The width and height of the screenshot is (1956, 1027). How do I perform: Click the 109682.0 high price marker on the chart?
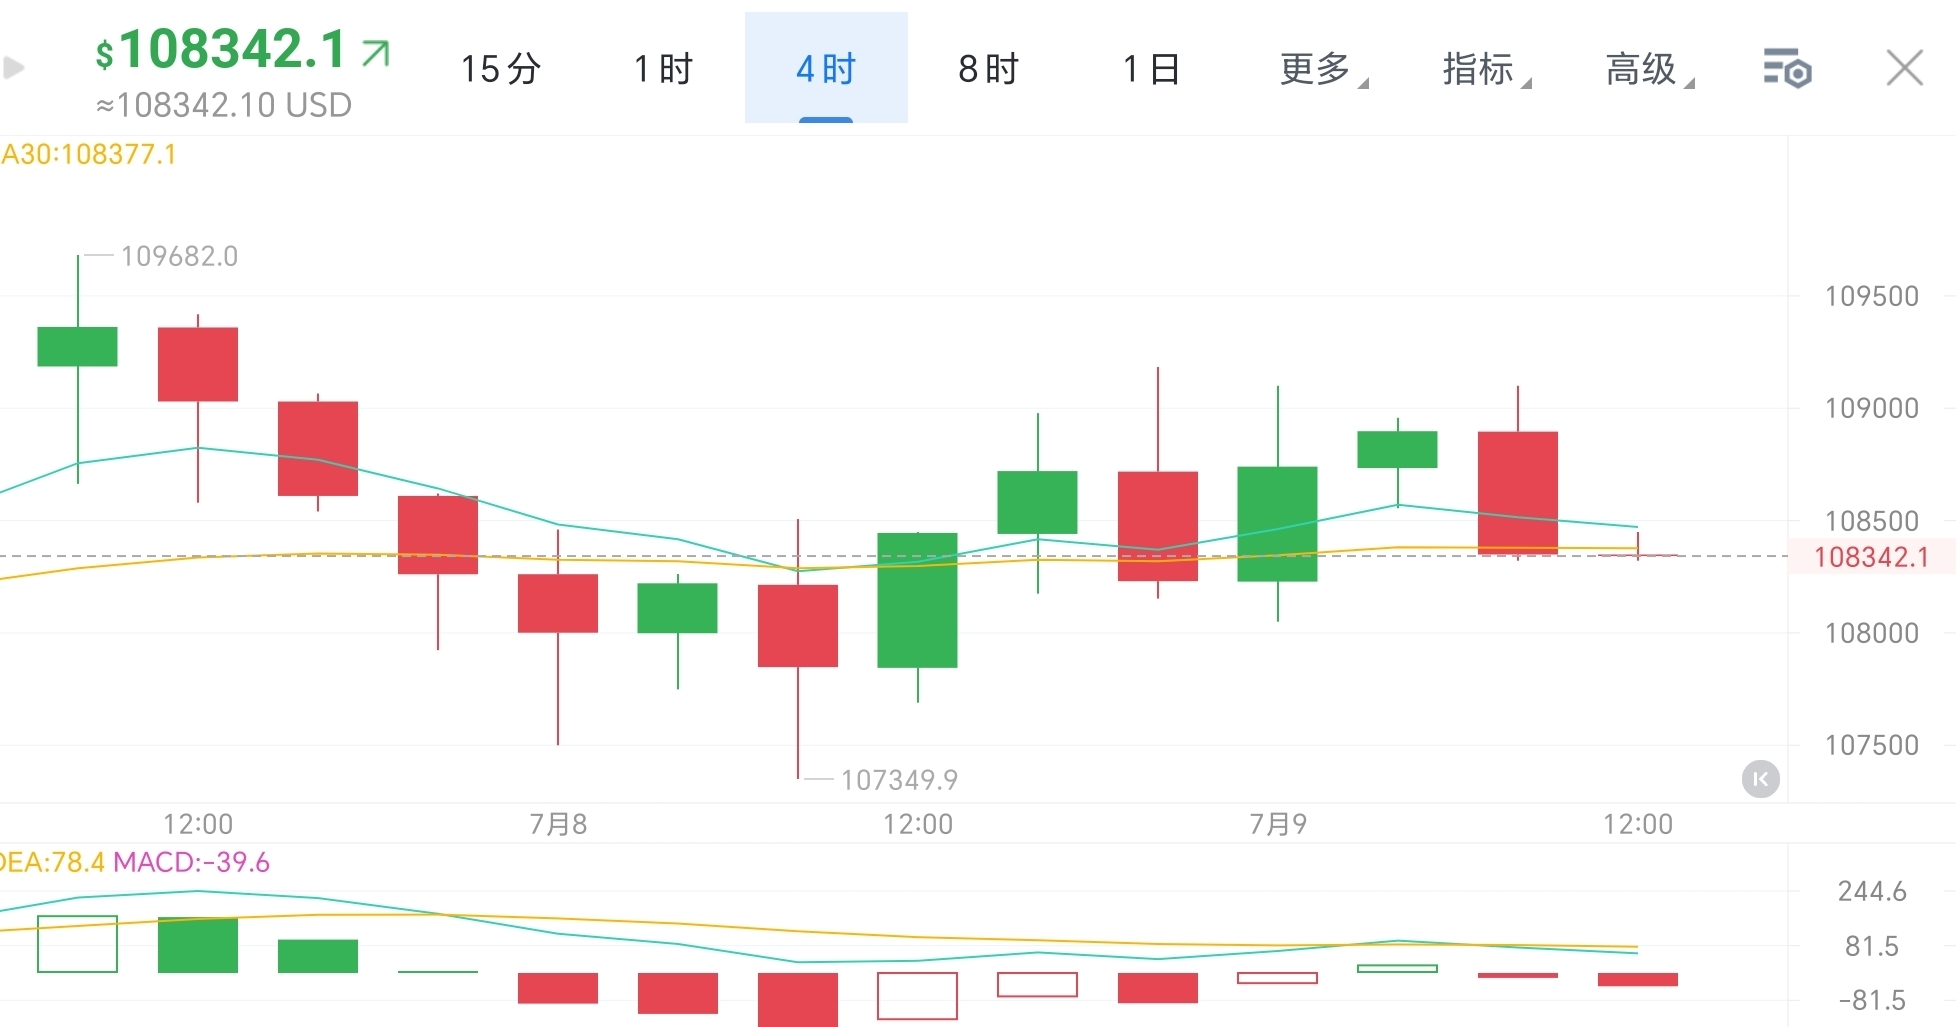[180, 255]
